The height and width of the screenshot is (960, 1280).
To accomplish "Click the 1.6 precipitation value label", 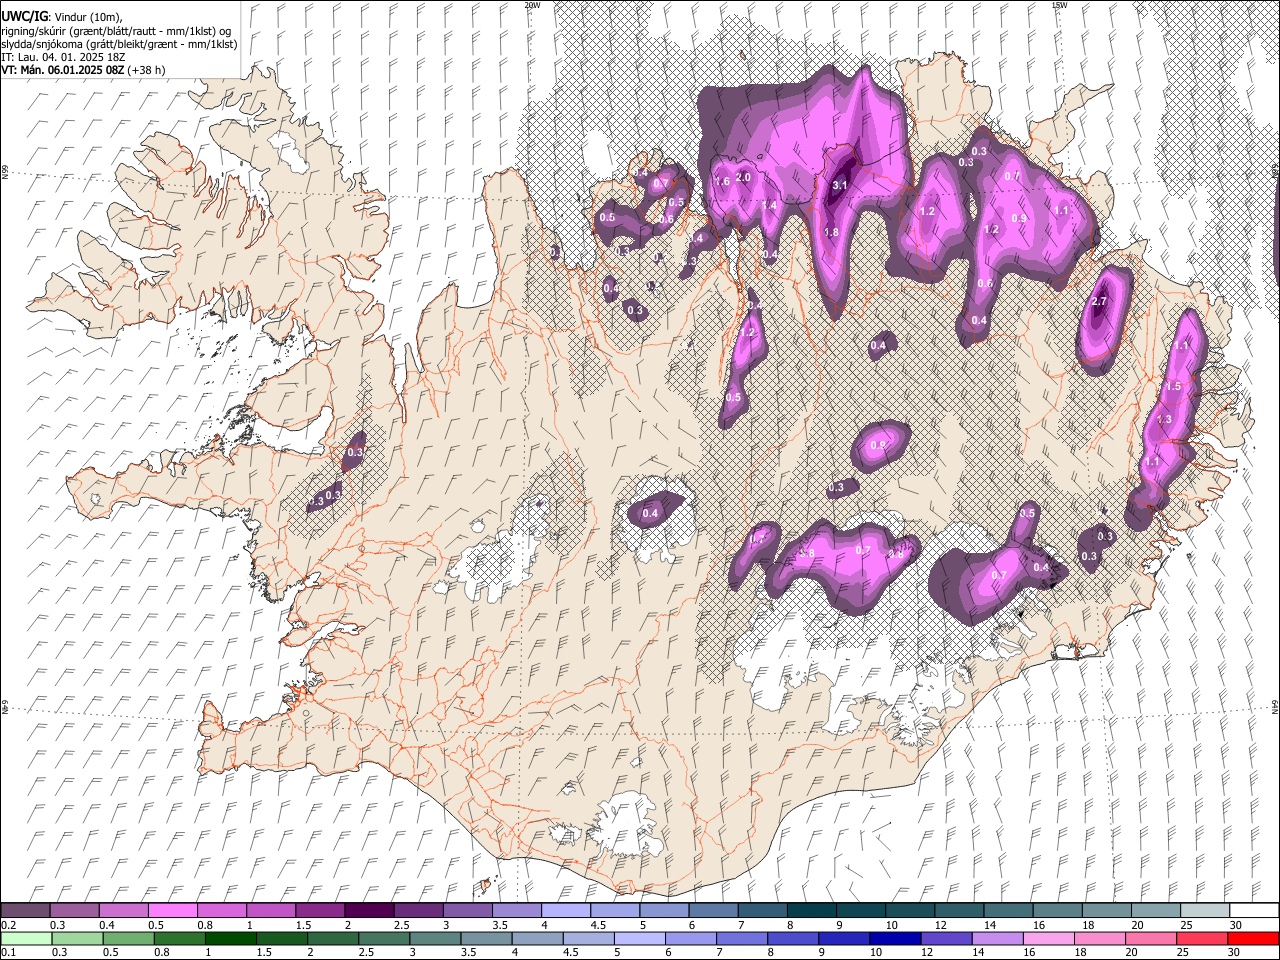I will [722, 182].
